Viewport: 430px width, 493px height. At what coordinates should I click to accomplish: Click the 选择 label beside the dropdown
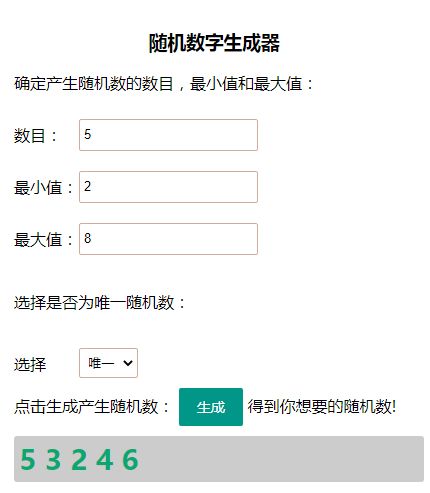pos(30,364)
